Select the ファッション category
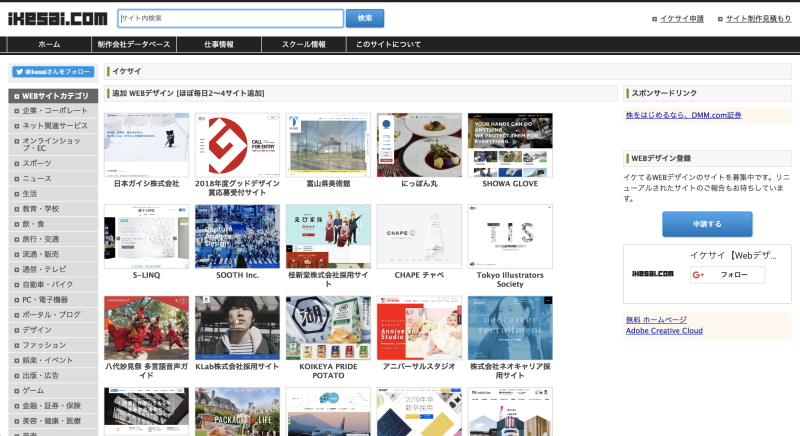The width and height of the screenshot is (800, 436). point(53,345)
